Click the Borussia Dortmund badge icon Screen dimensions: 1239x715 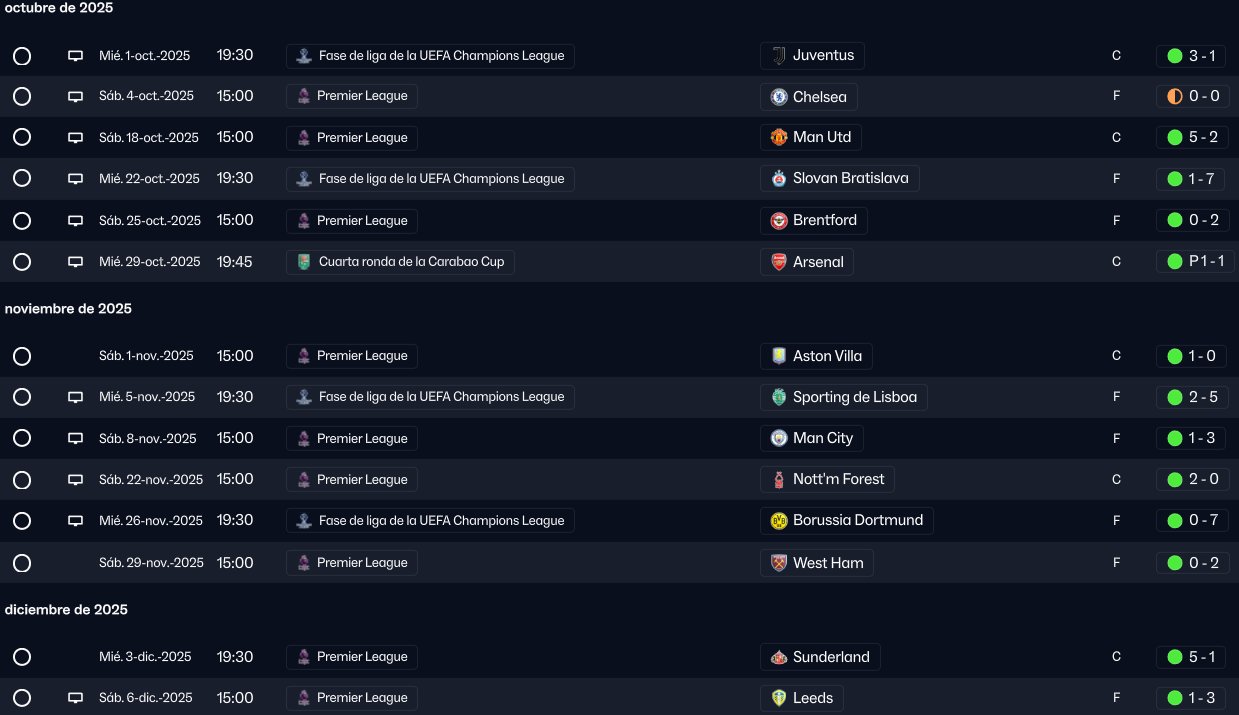coord(779,521)
